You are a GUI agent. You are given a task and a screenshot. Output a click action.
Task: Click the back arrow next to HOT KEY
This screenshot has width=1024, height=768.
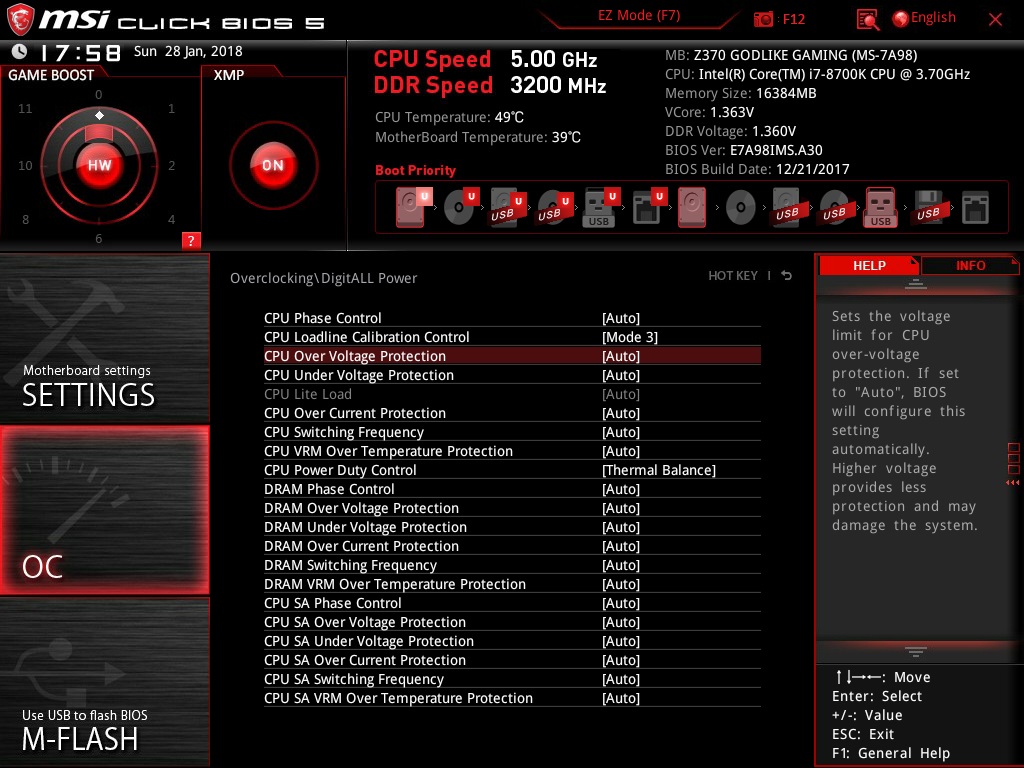(x=787, y=276)
